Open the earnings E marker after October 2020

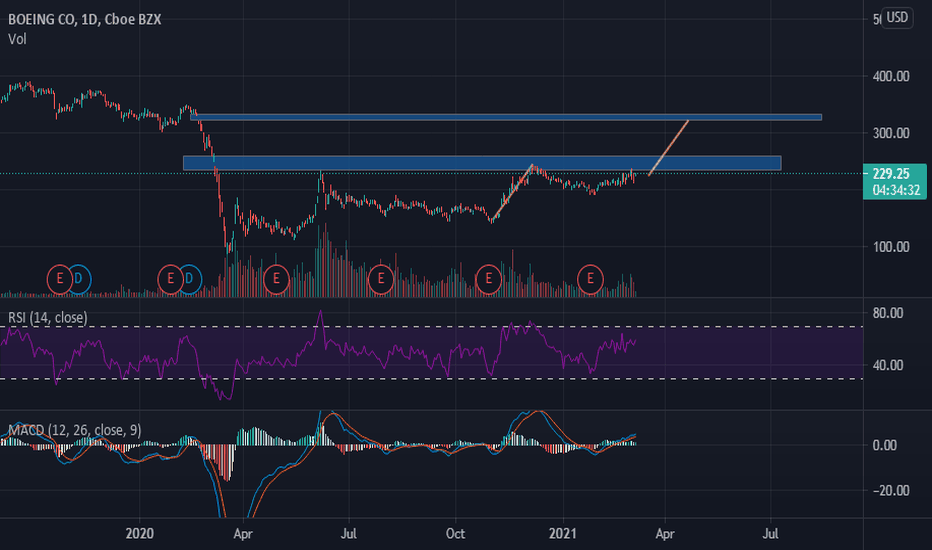[x=489, y=279]
